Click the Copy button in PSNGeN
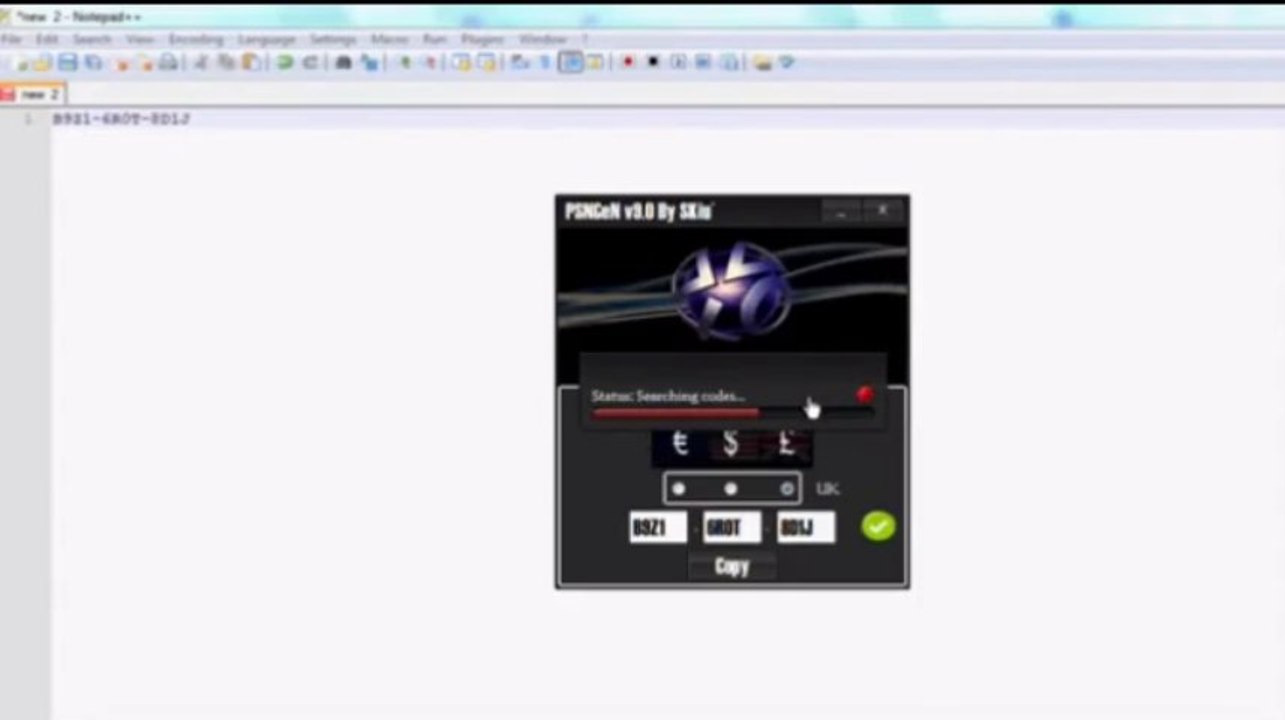The height and width of the screenshot is (720, 1285). coord(732,566)
